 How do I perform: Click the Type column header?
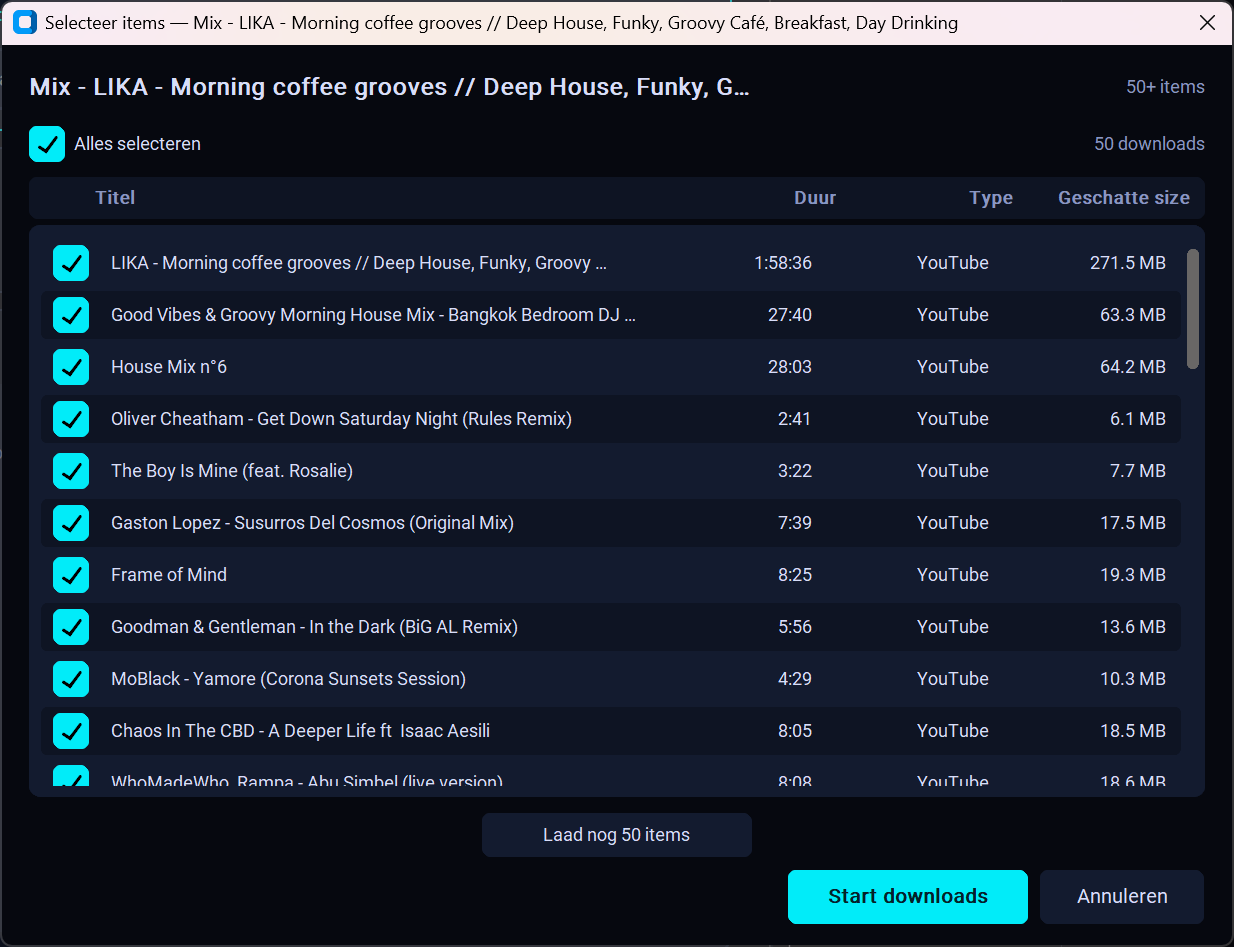(x=991, y=198)
